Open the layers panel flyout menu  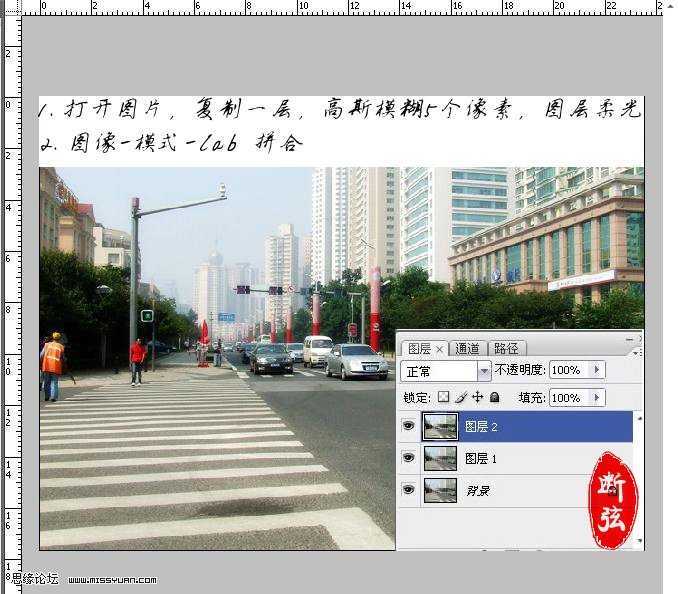pos(636,353)
